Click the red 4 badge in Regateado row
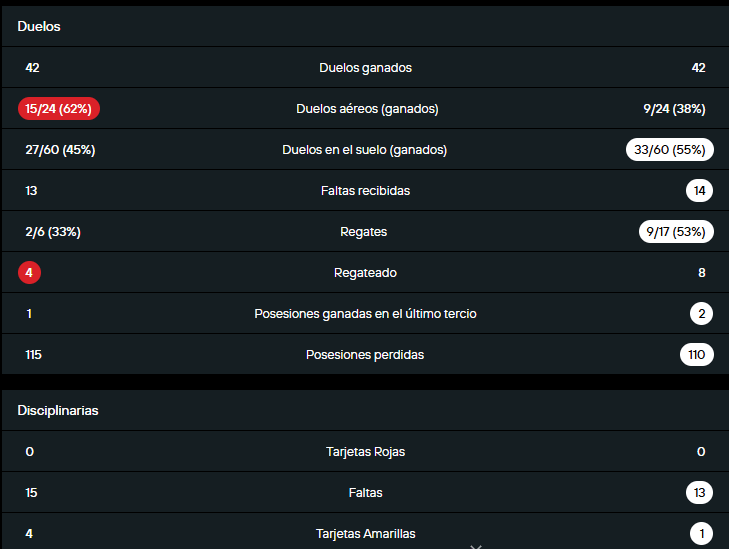729x549 pixels. (30, 272)
